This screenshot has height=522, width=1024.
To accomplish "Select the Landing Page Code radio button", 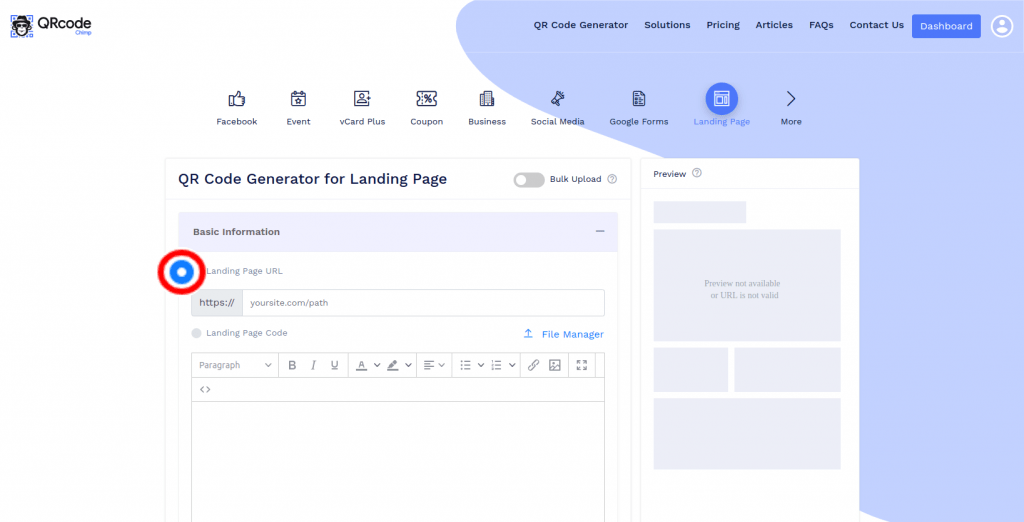I will click(197, 333).
